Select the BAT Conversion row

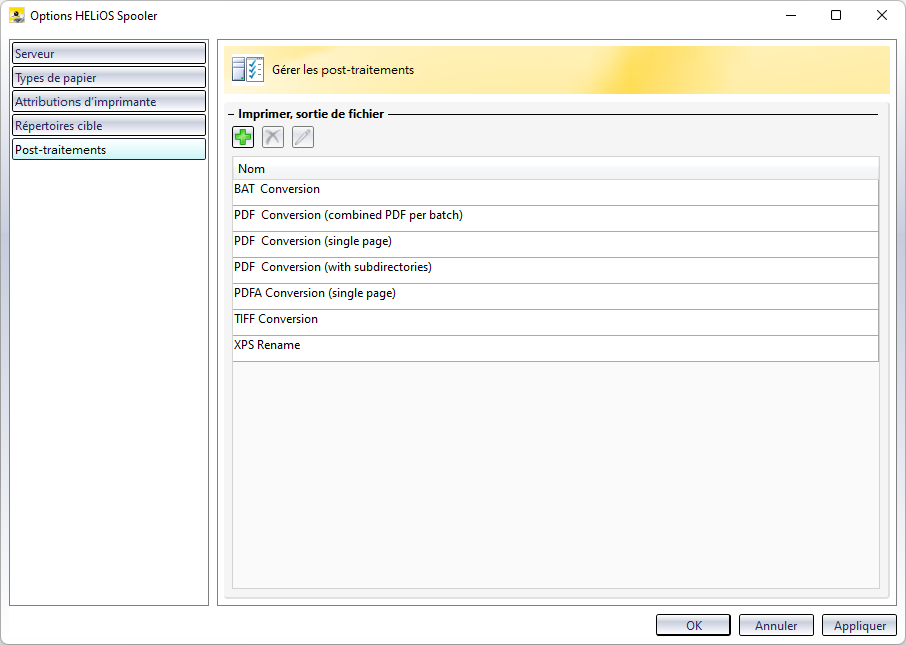tap(555, 192)
